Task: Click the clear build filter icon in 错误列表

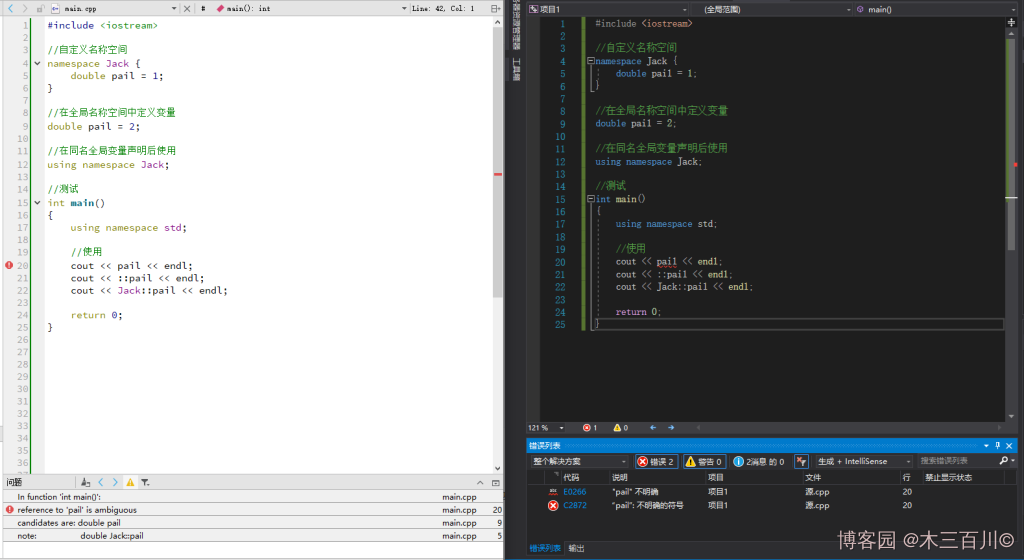Action: 801,461
